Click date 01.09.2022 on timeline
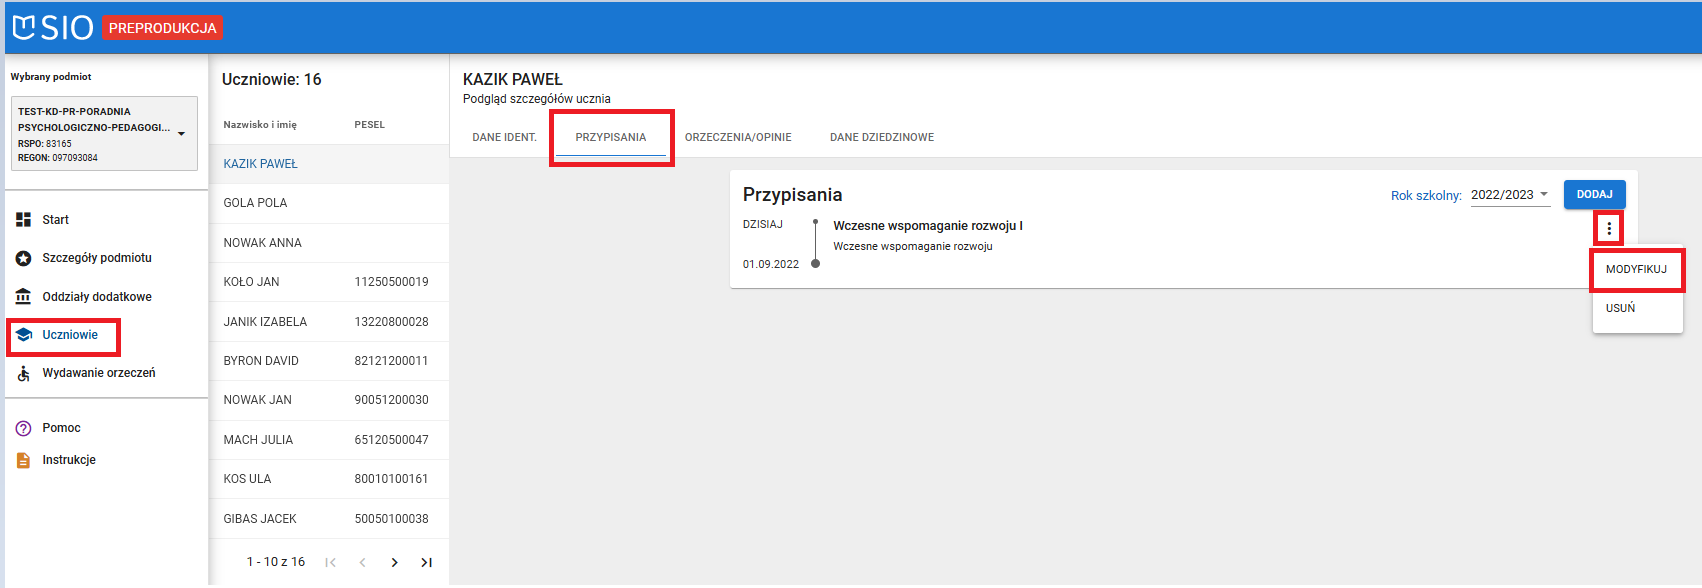 [x=771, y=264]
